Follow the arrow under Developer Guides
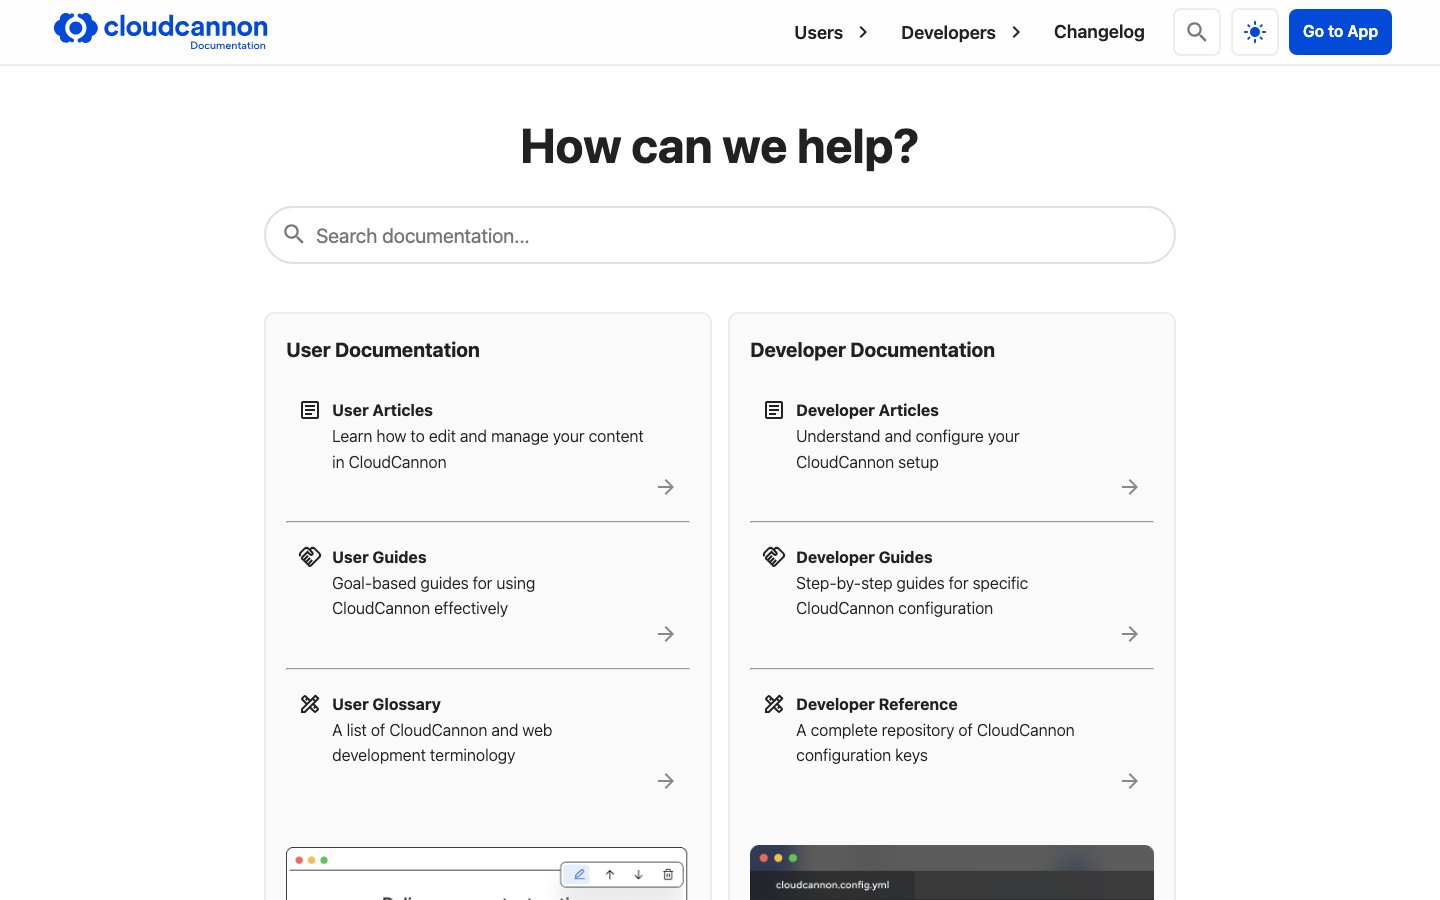The height and width of the screenshot is (900, 1440). tap(1130, 634)
